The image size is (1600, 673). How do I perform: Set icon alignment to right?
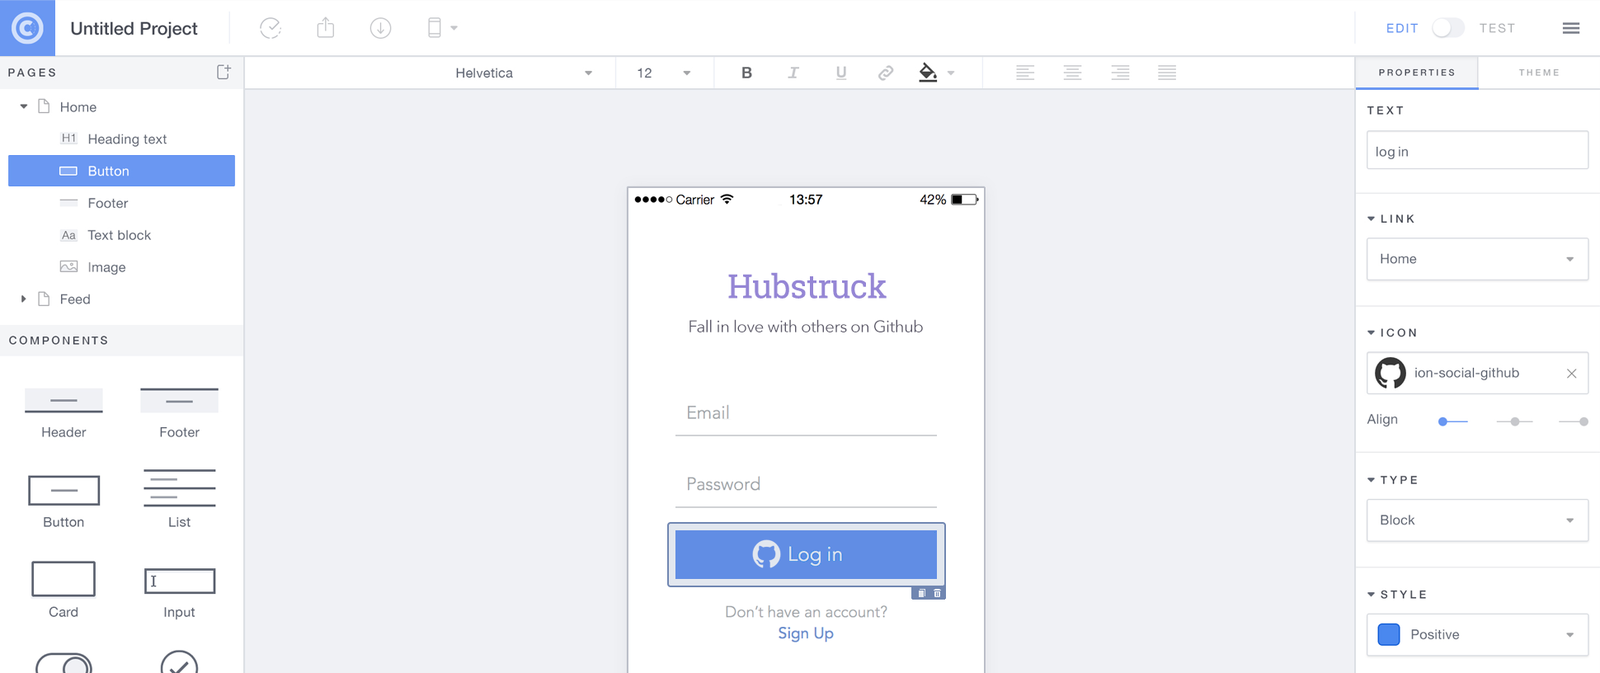[1574, 421]
